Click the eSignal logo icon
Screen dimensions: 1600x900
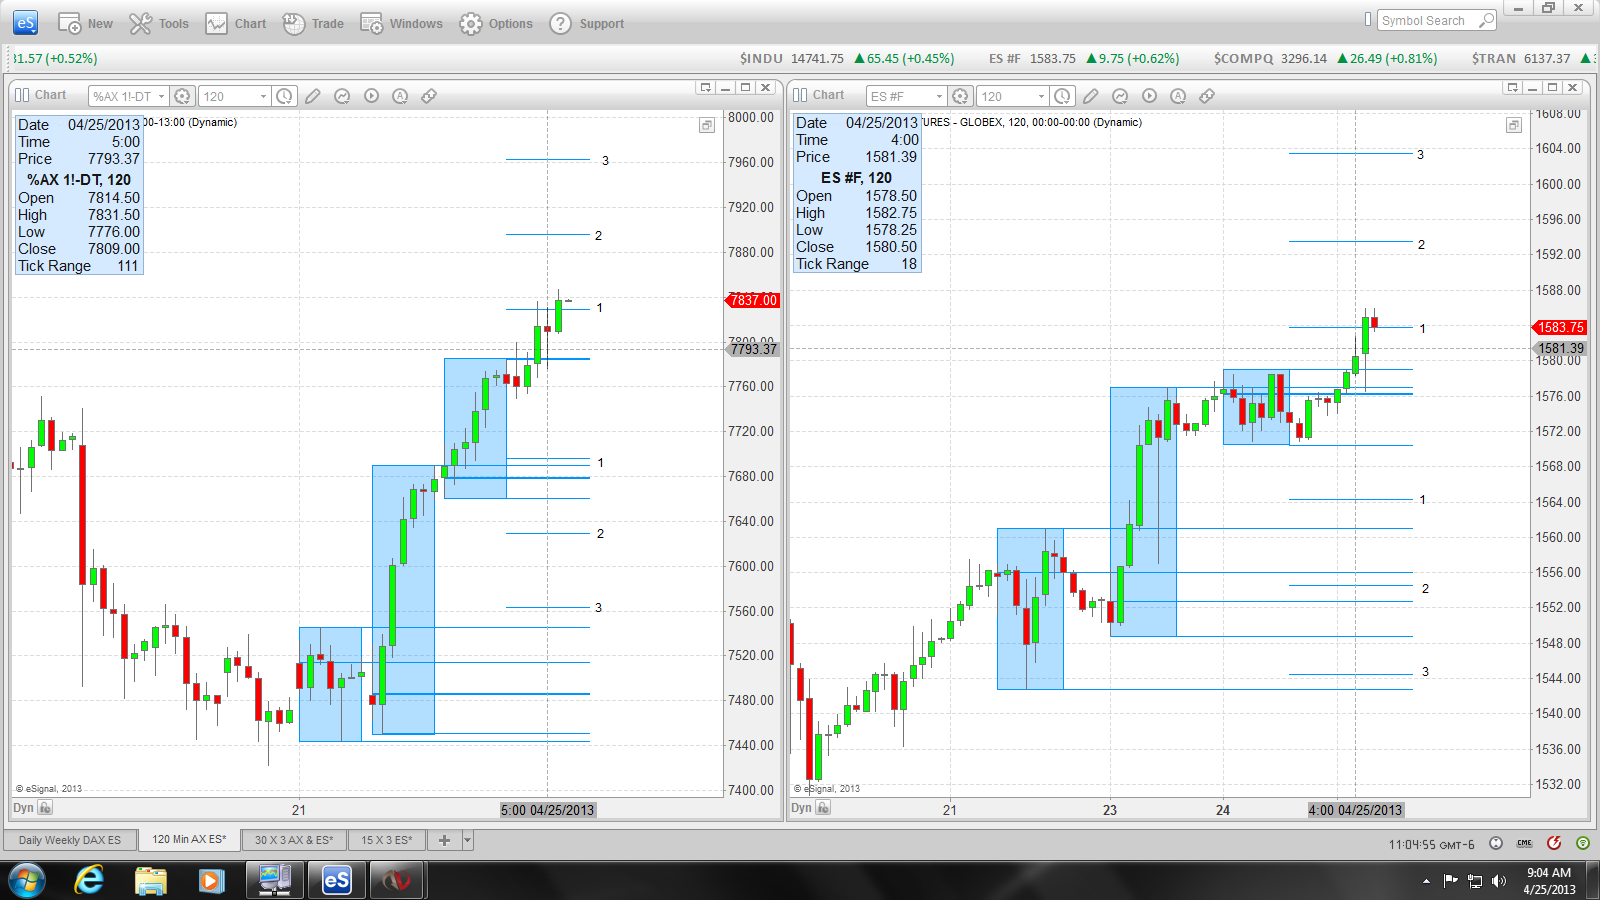[x=25, y=22]
